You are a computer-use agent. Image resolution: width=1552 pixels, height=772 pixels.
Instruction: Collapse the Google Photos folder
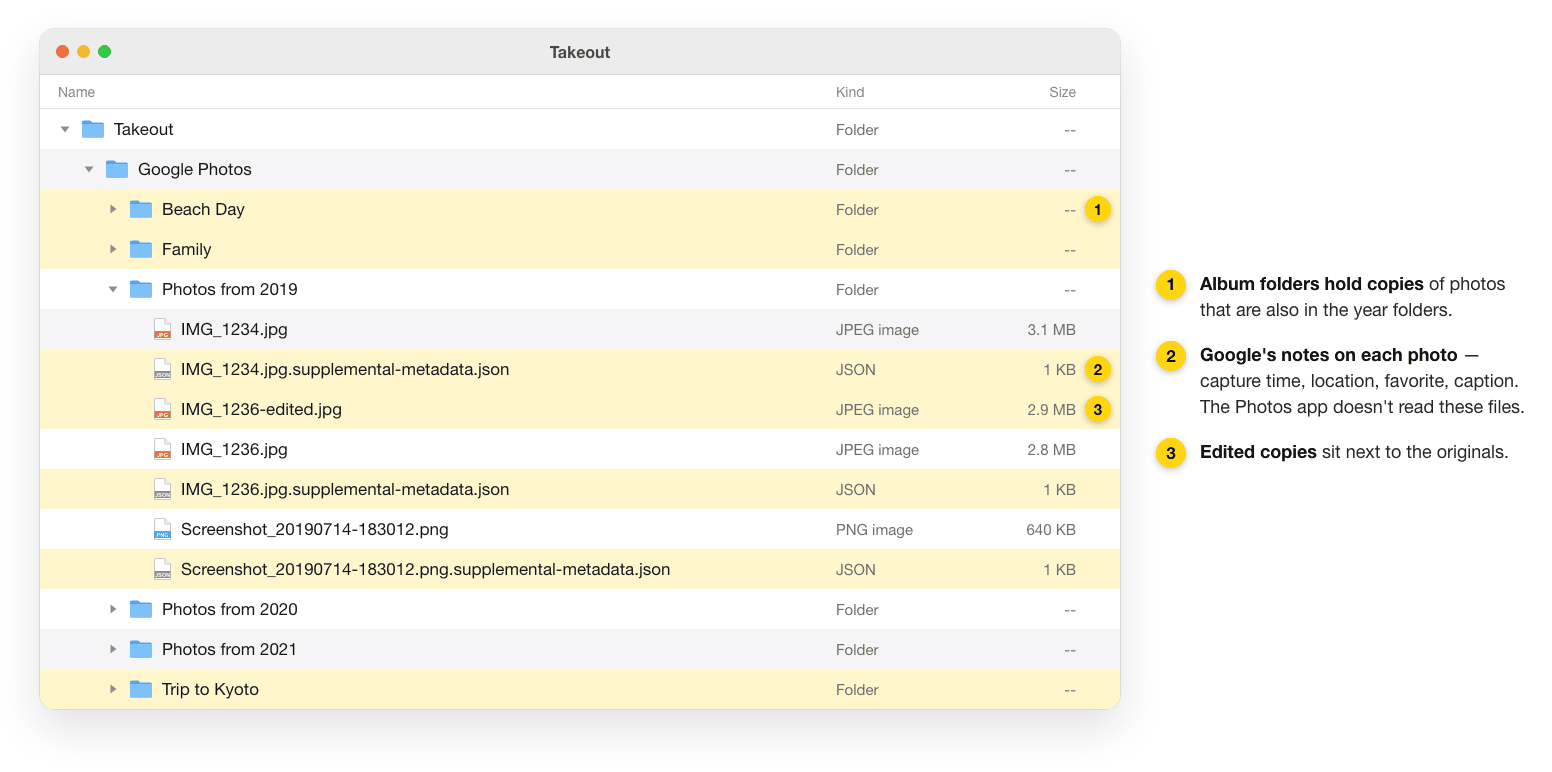tap(89, 169)
